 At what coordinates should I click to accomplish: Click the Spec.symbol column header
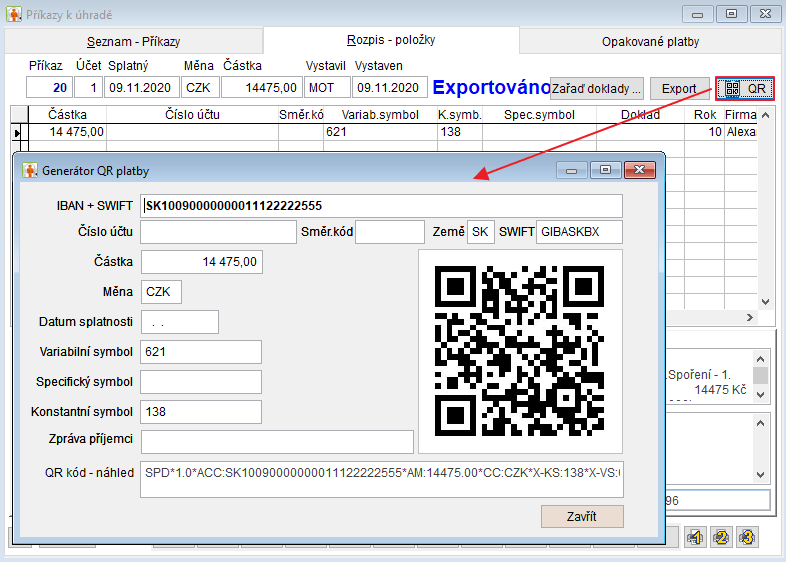click(x=539, y=115)
